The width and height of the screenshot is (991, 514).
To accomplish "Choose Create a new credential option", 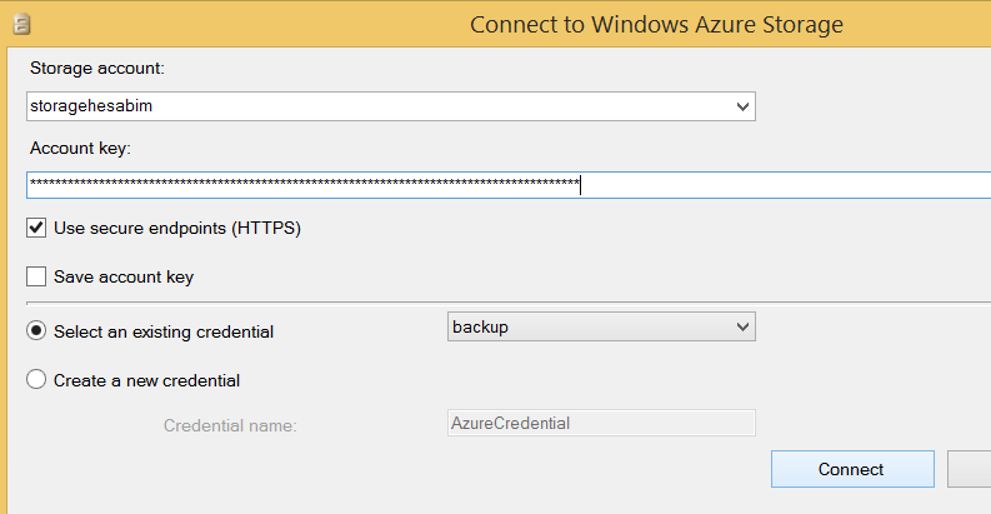I will [x=36, y=379].
